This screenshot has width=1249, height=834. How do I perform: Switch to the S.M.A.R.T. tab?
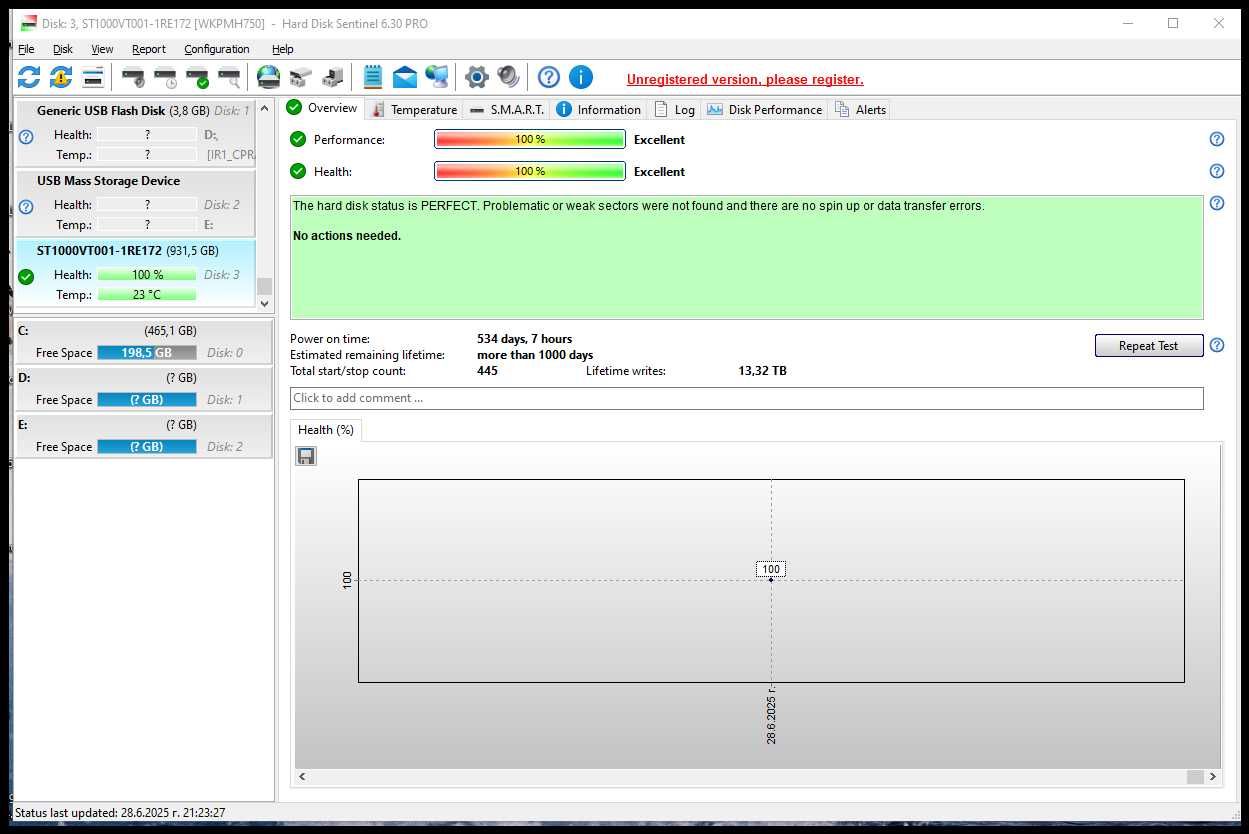coord(507,110)
